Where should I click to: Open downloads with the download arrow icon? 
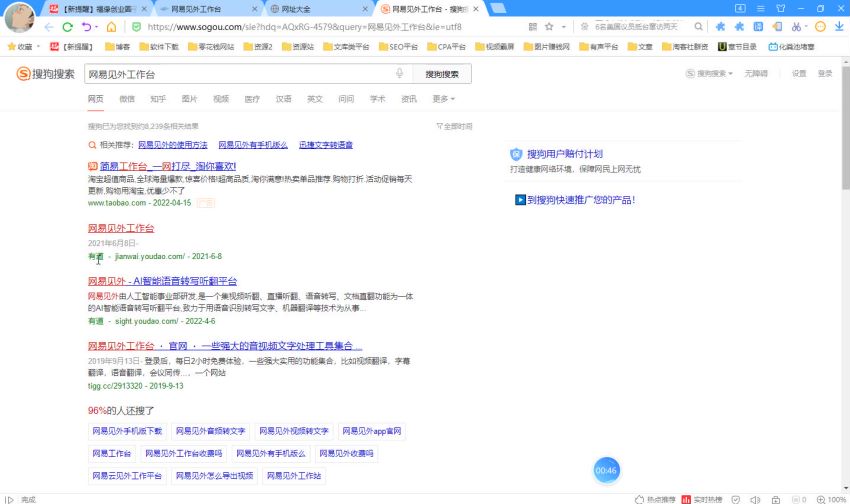tap(839, 27)
